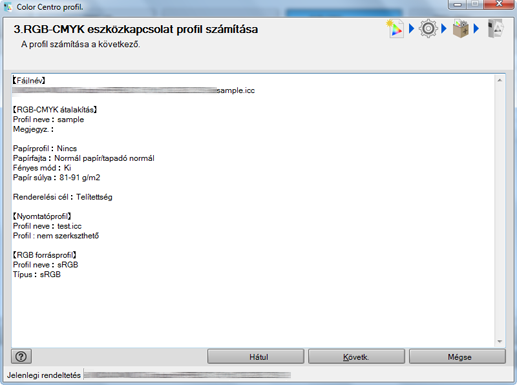Click the '3.RGB-CMYK eszközkapcsolat profil számítása' title
Screen dimensions: 517x385
[136, 29]
